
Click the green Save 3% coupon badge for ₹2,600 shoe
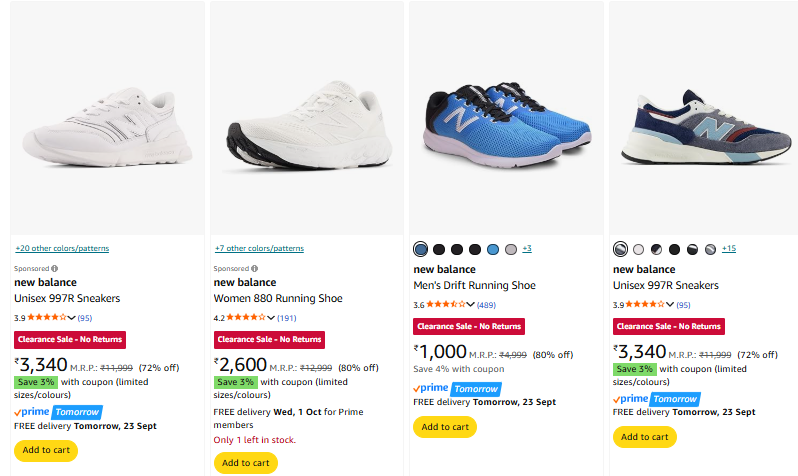236,382
